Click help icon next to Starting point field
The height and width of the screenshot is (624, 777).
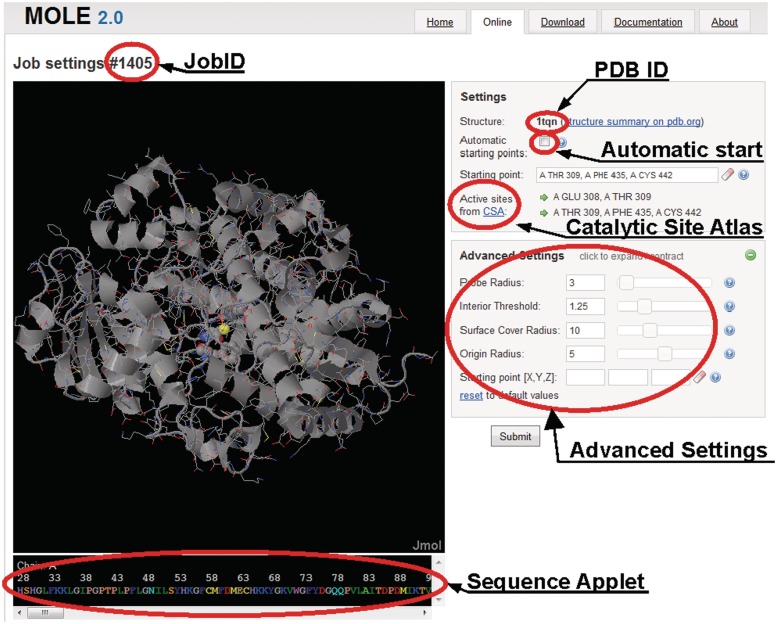[743, 174]
